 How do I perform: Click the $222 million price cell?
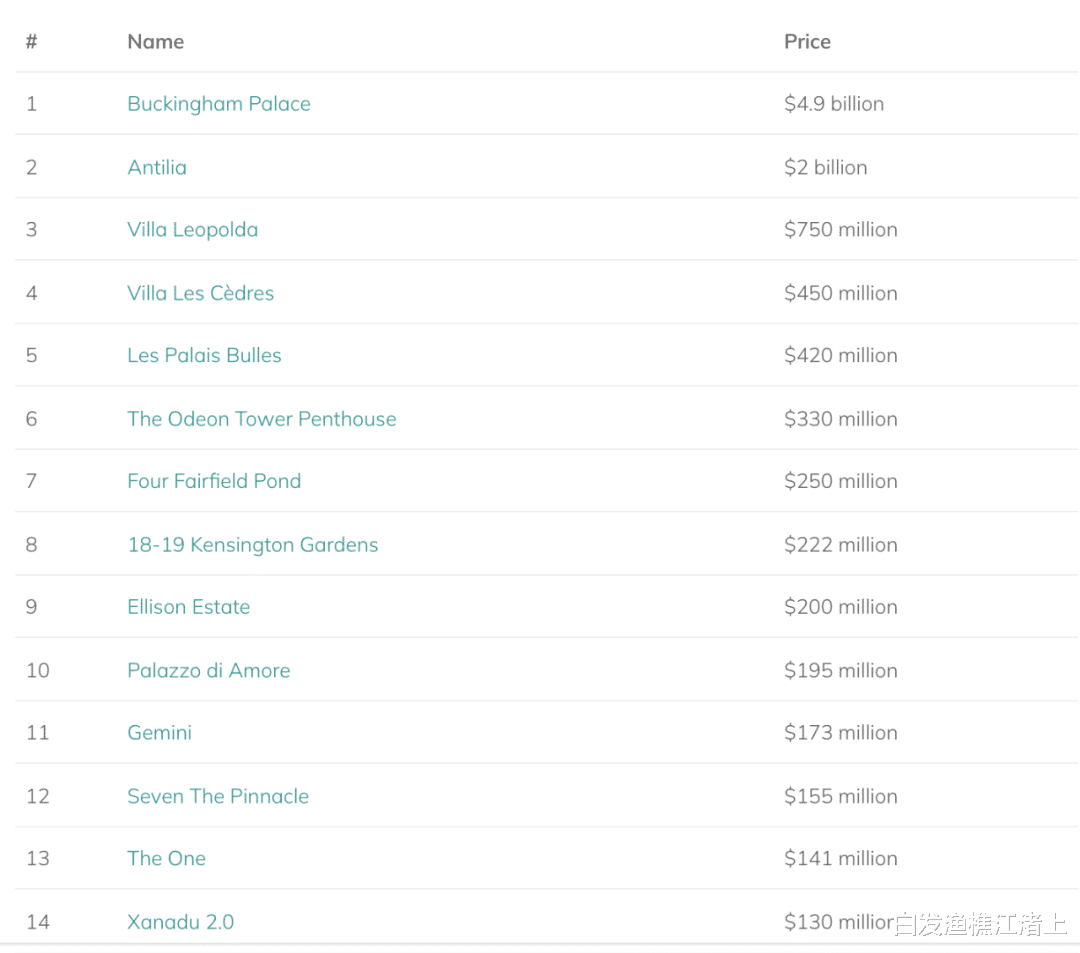(841, 545)
